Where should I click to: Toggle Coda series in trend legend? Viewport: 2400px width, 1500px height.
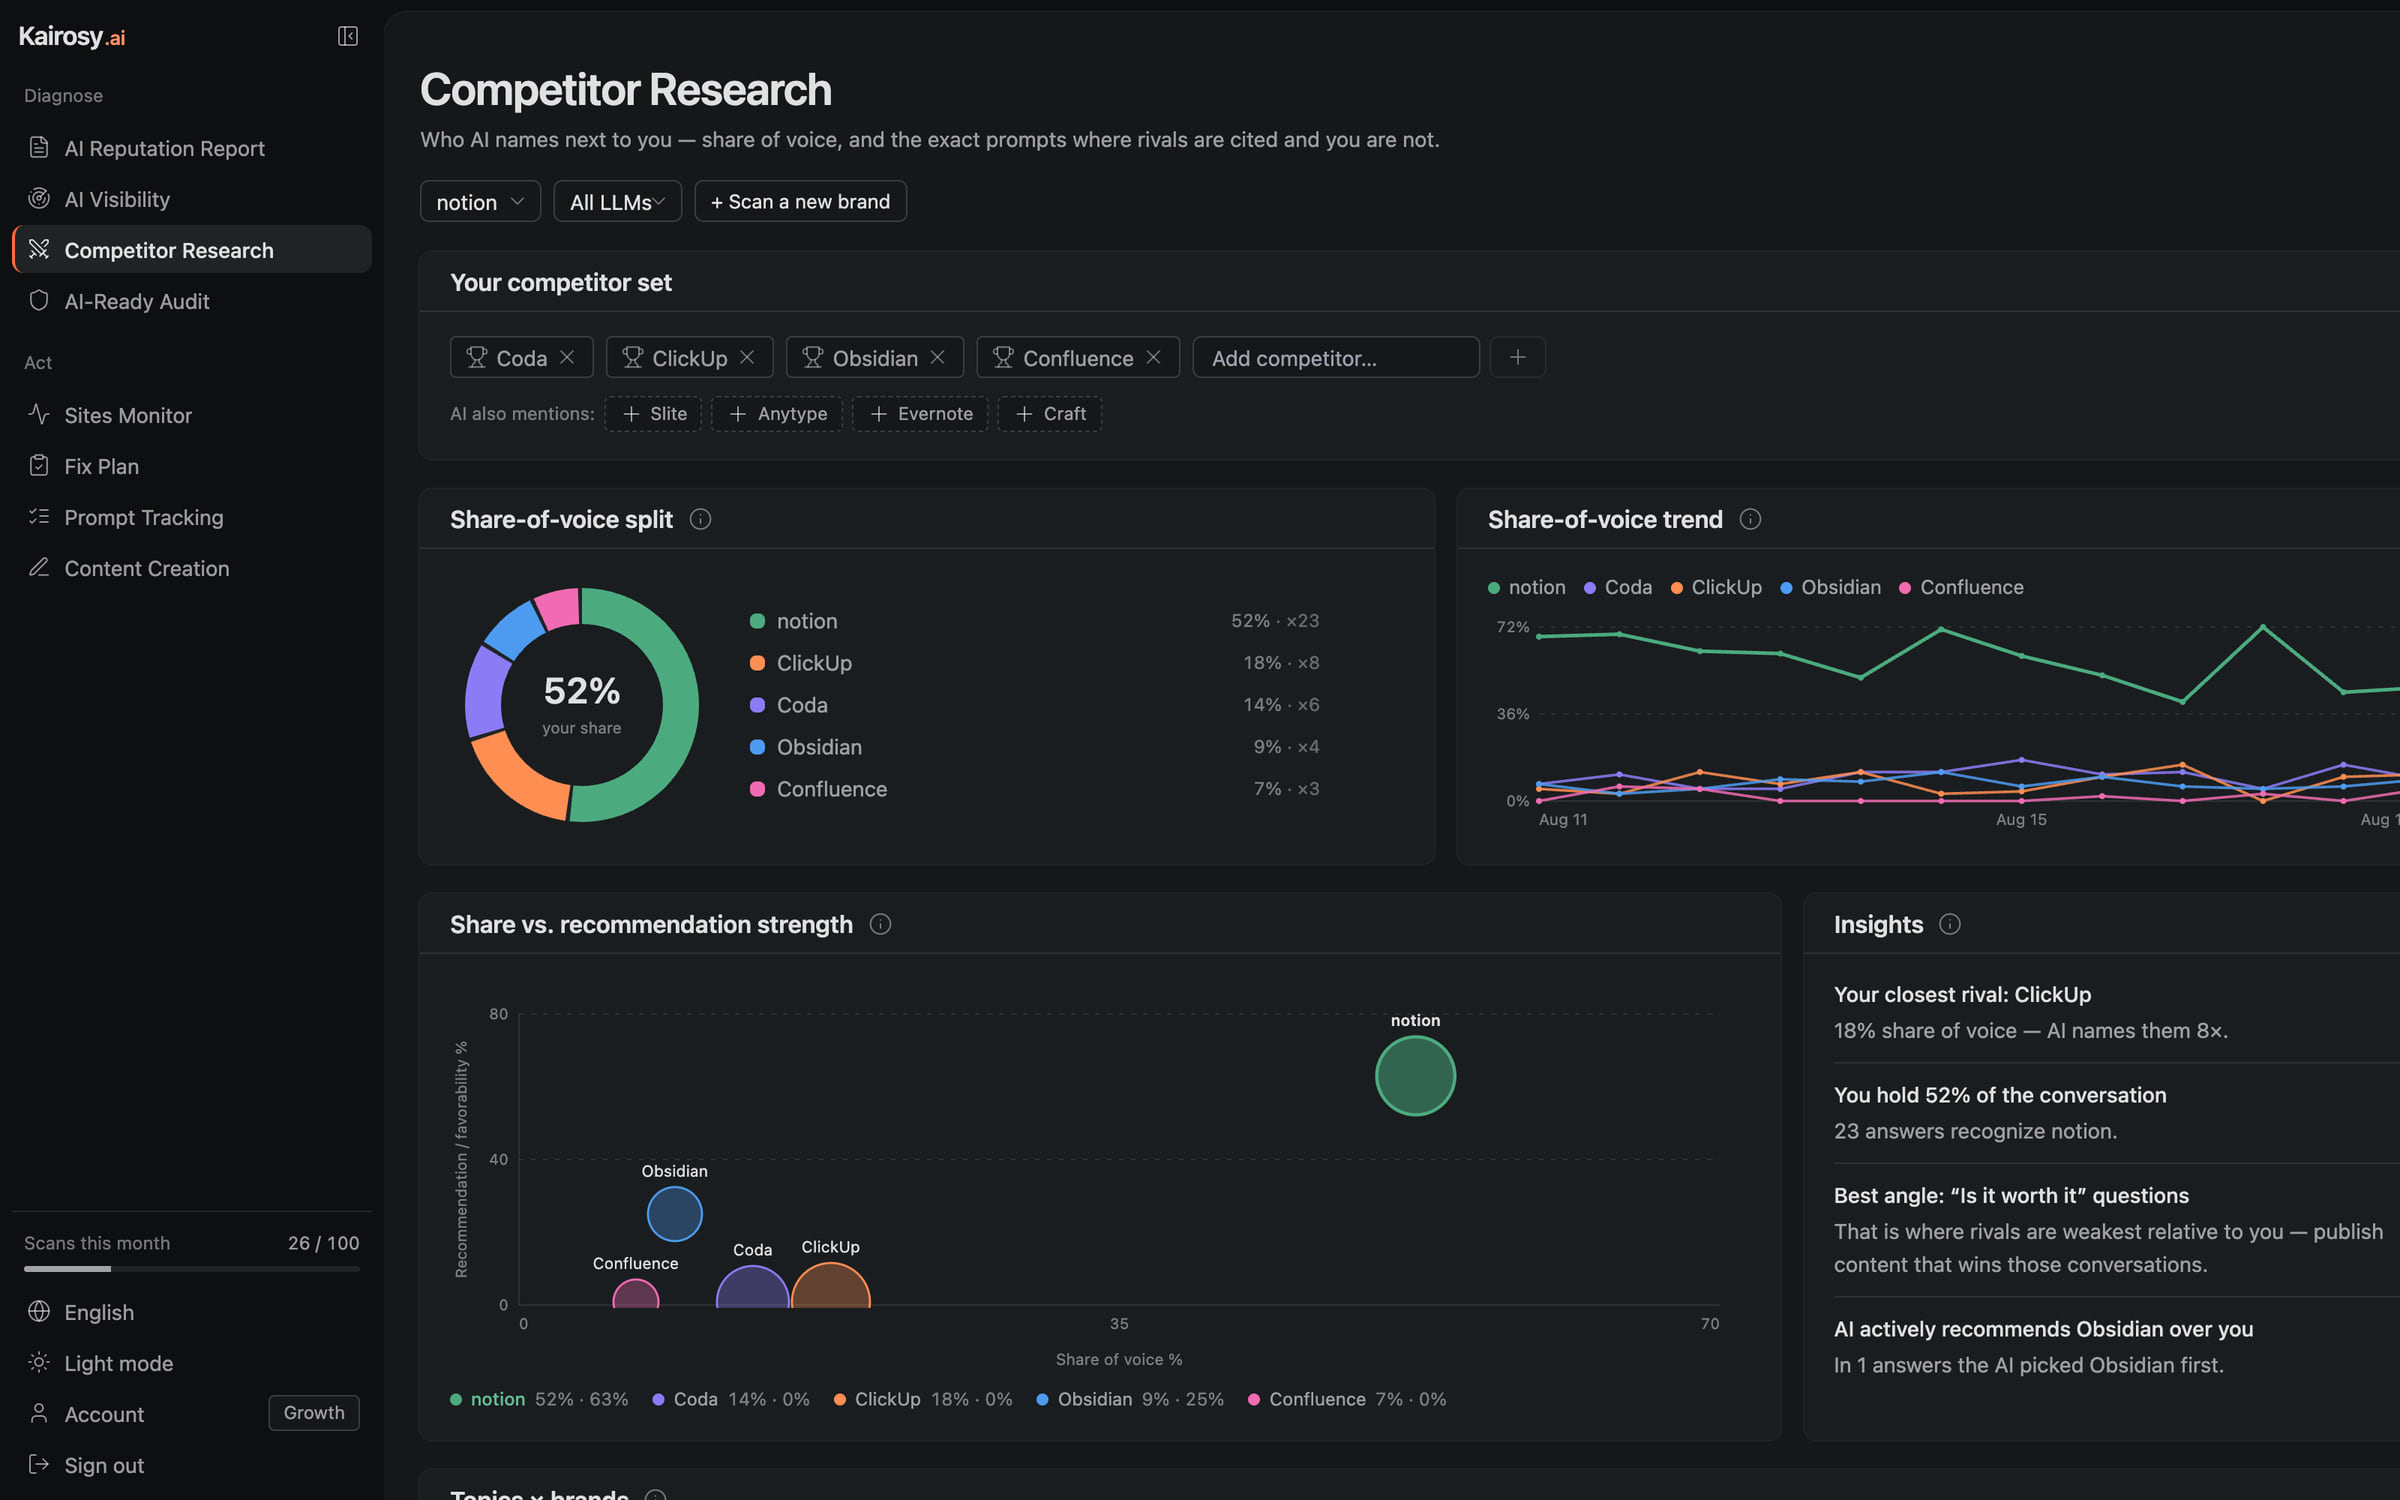click(1618, 587)
